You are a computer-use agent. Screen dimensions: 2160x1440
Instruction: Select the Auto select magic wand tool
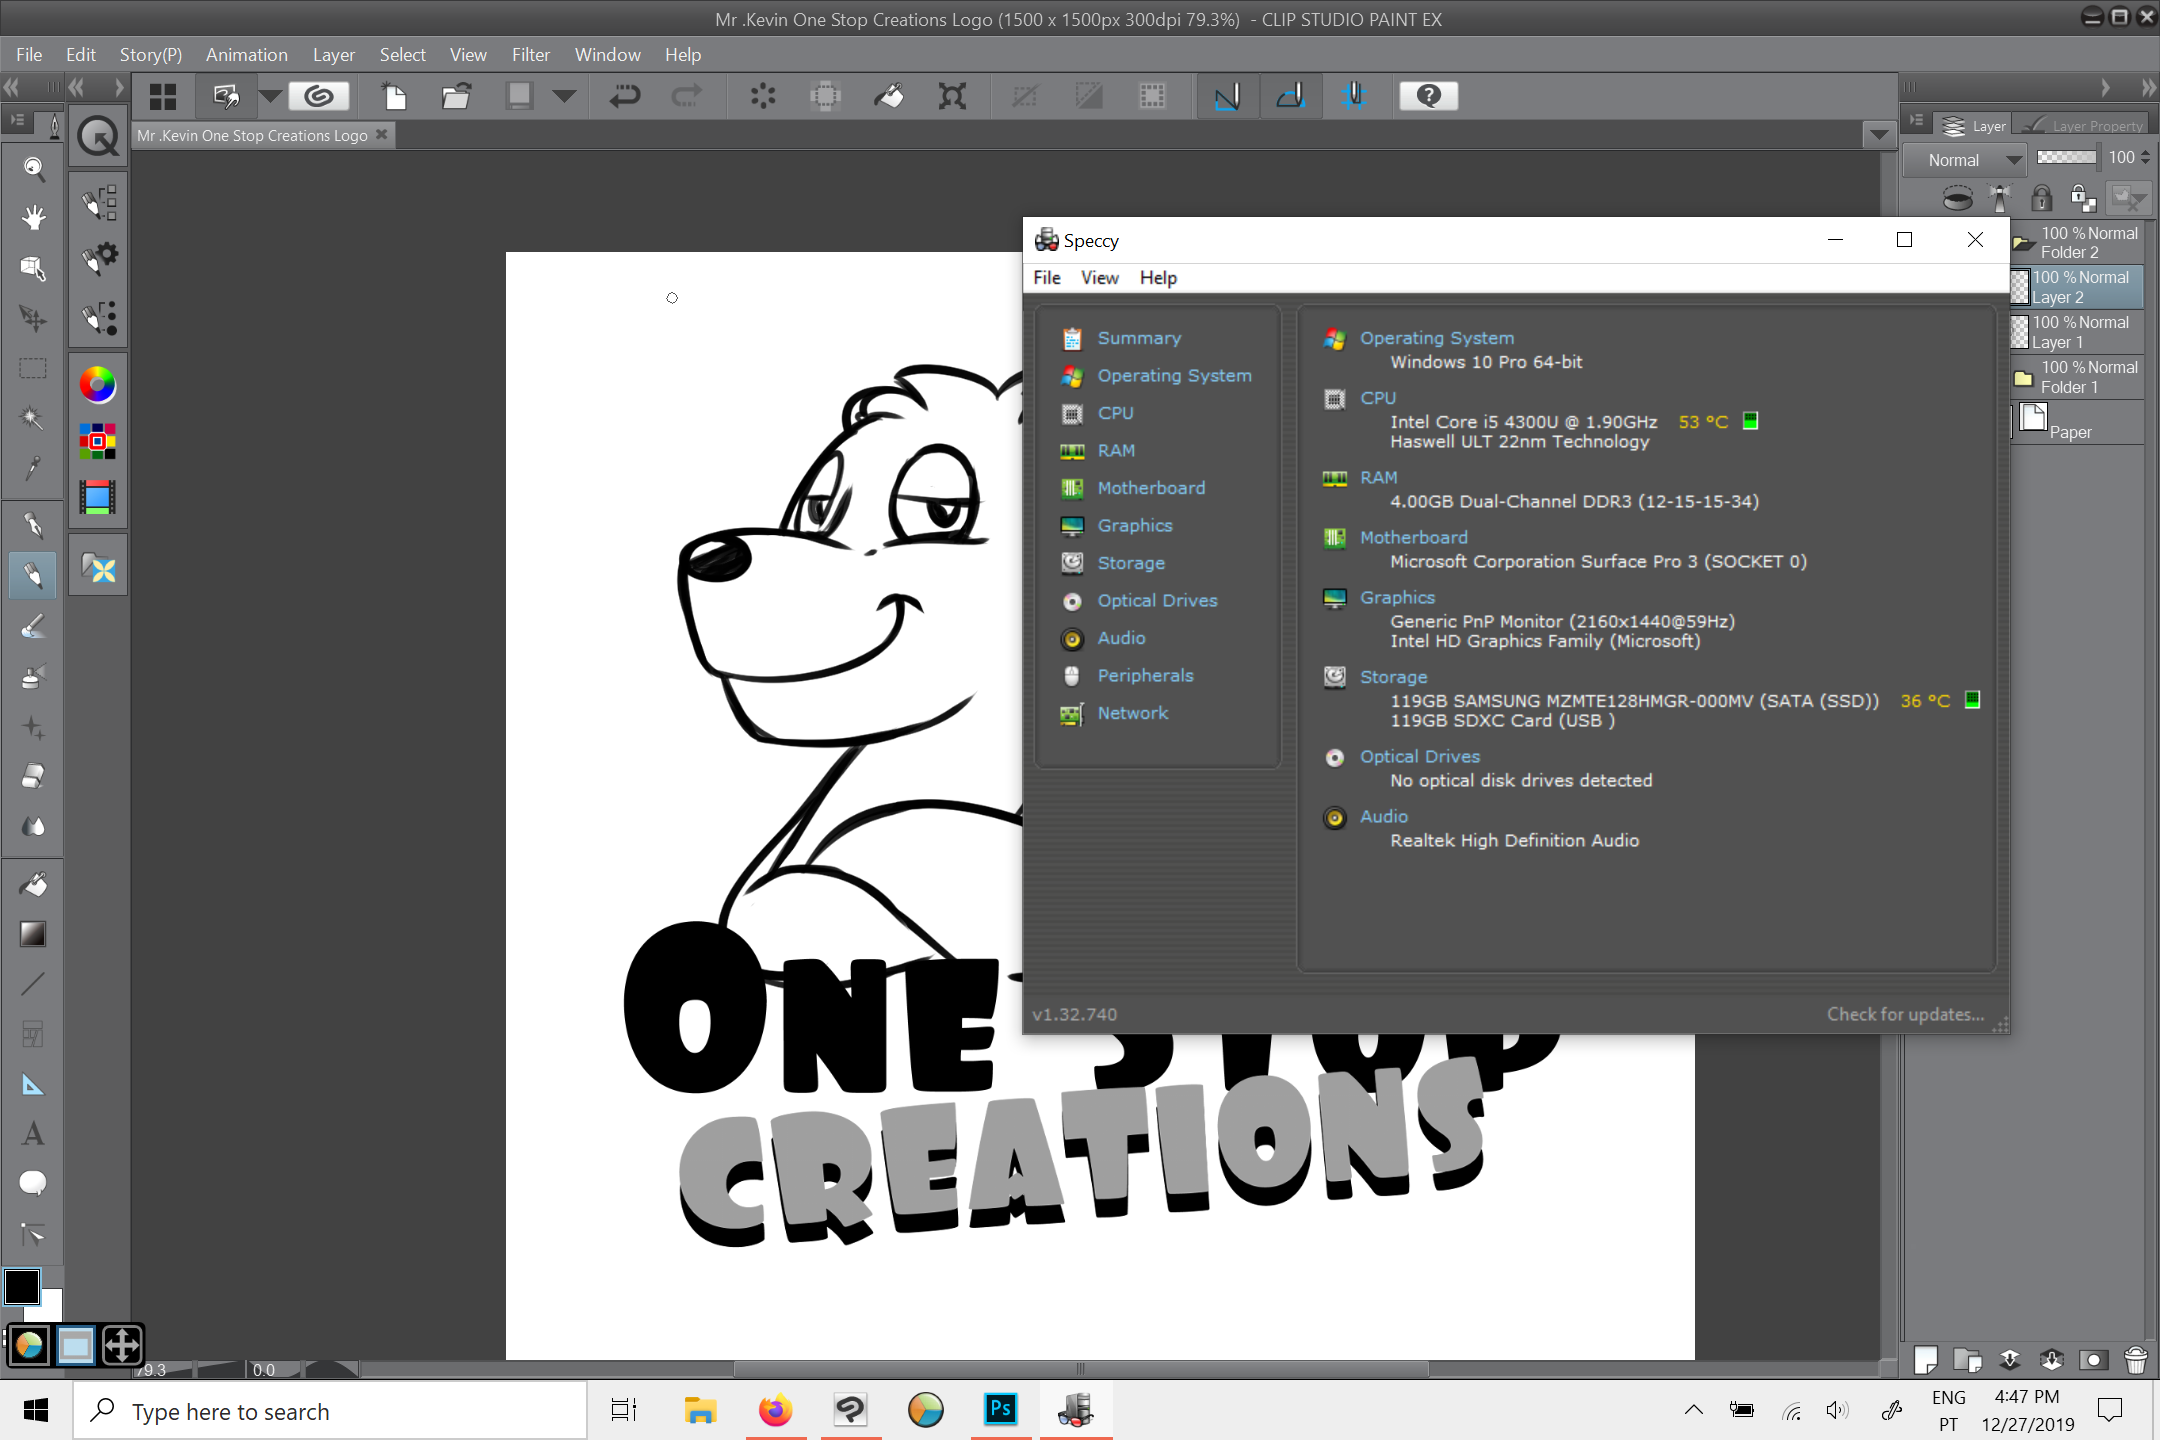coord(33,417)
